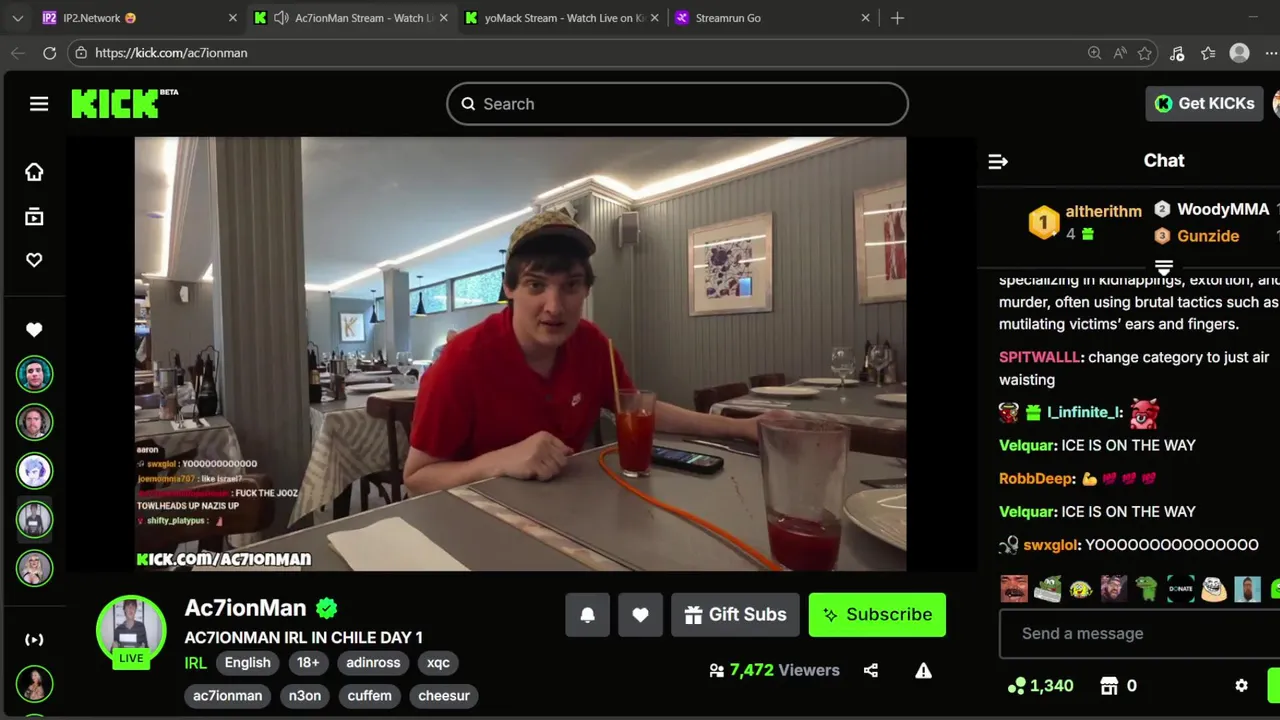The width and height of the screenshot is (1280, 720).
Task: Select the cheesur tag
Action: point(444,696)
